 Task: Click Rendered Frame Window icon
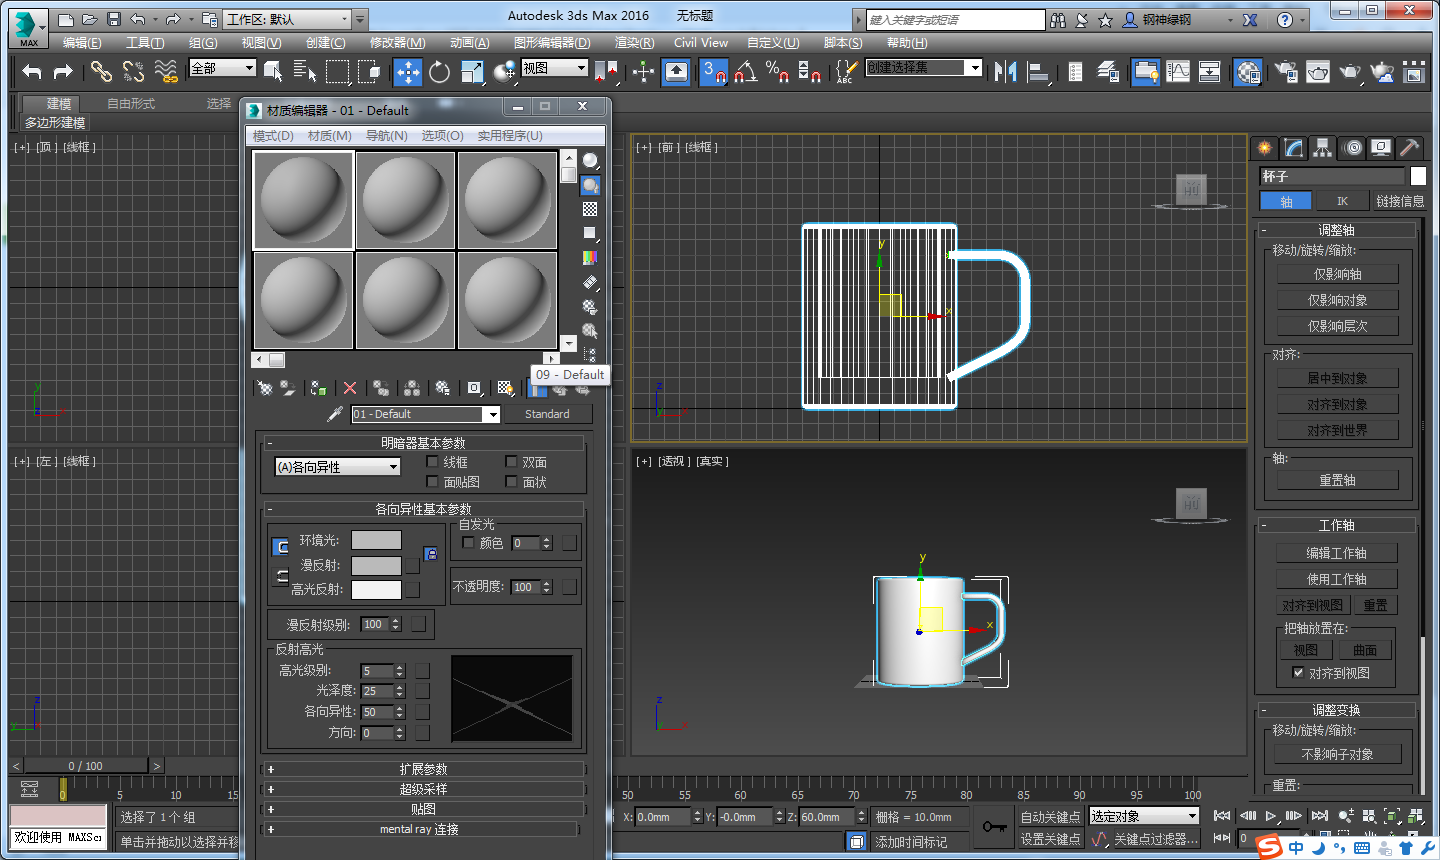[1318, 71]
